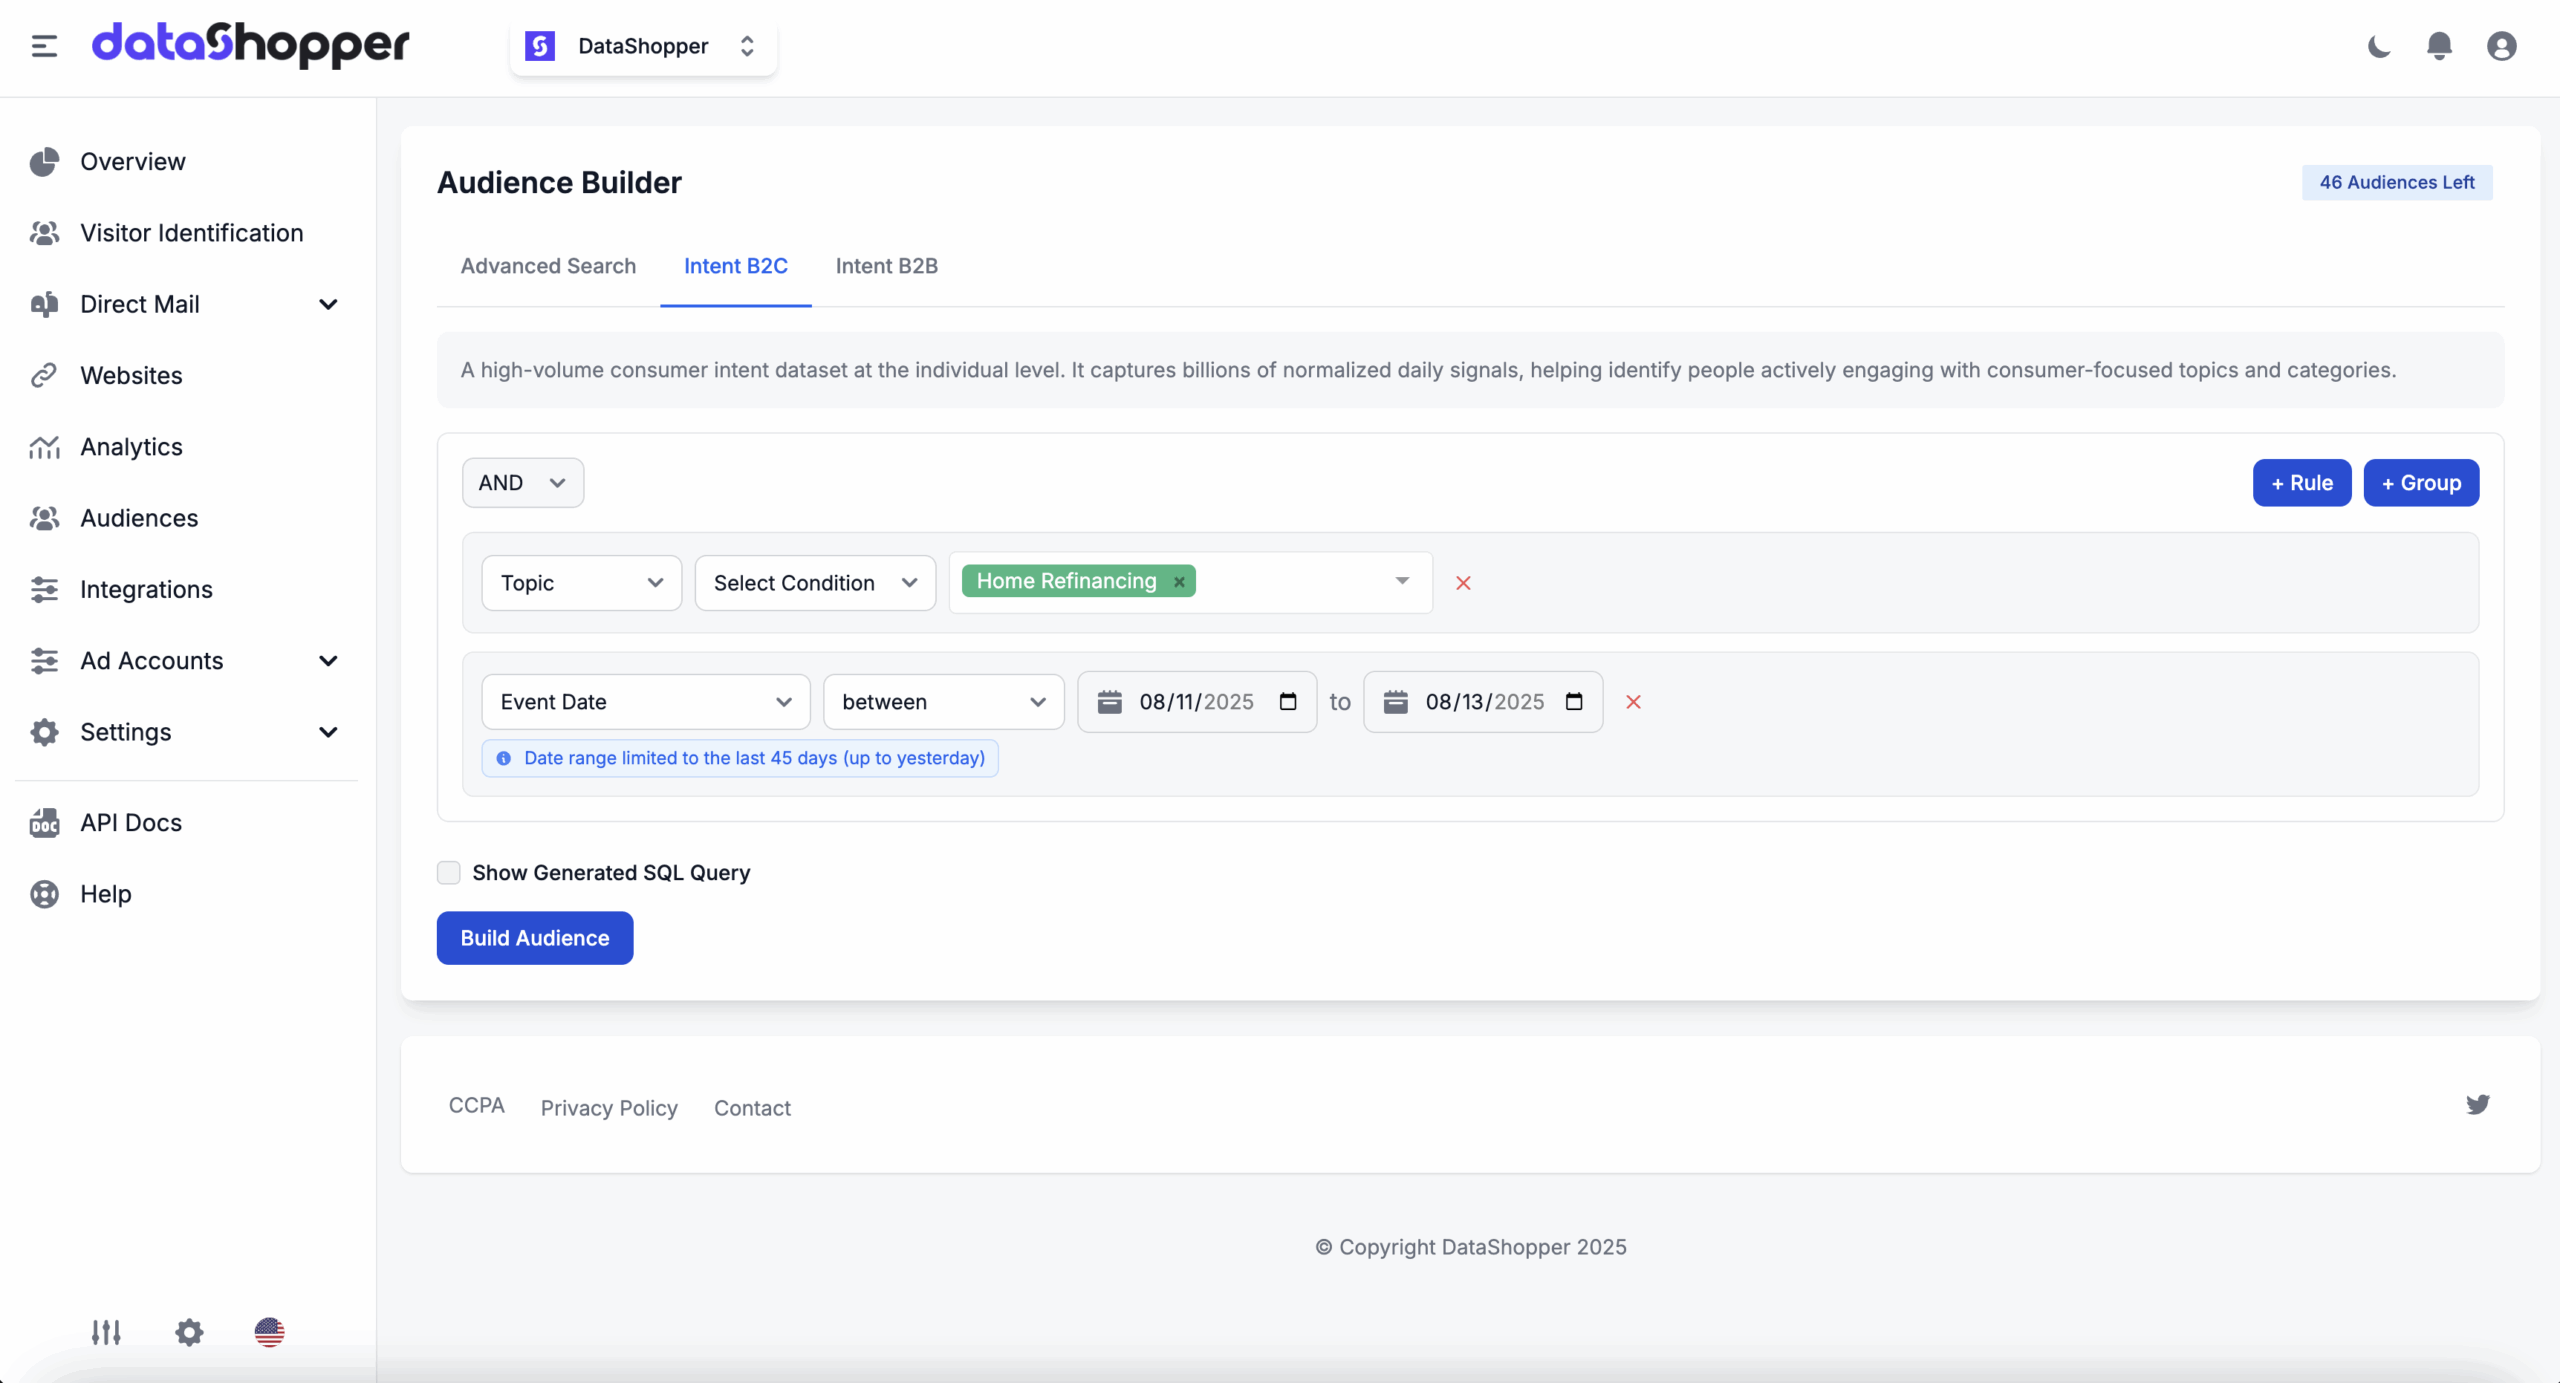
Task: Open the AND operator dropdown
Action: pos(522,483)
